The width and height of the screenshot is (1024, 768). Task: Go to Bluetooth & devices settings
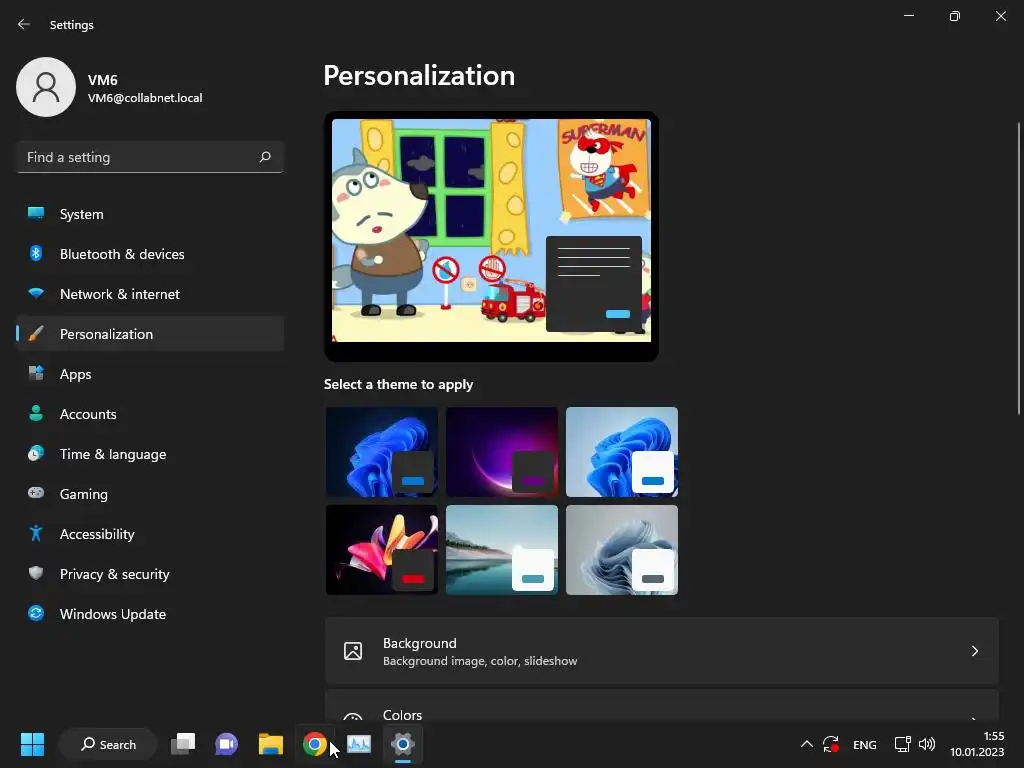pos(150,253)
